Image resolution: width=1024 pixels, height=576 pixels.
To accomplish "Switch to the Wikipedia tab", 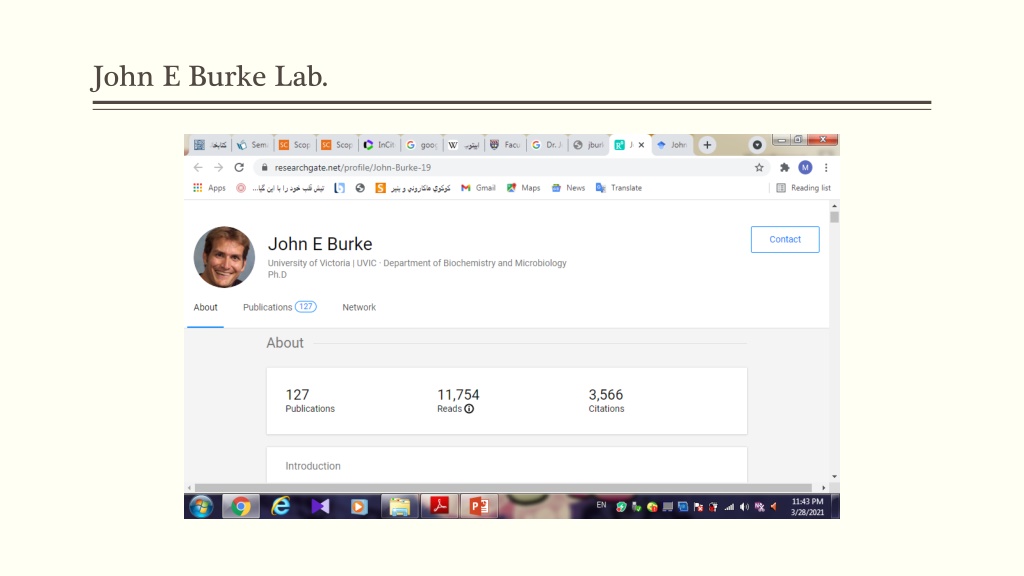I will (464, 145).
